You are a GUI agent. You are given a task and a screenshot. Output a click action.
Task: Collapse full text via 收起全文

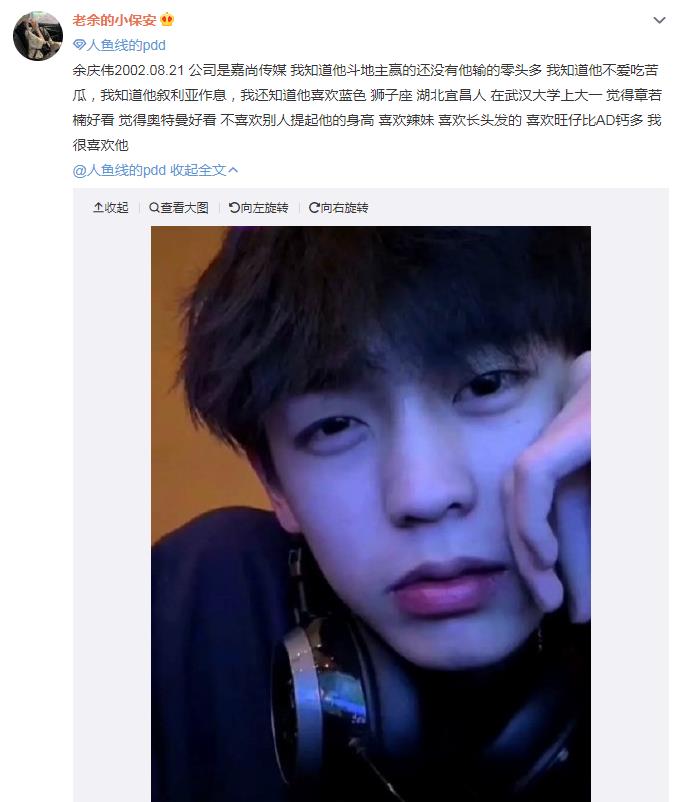(x=198, y=170)
